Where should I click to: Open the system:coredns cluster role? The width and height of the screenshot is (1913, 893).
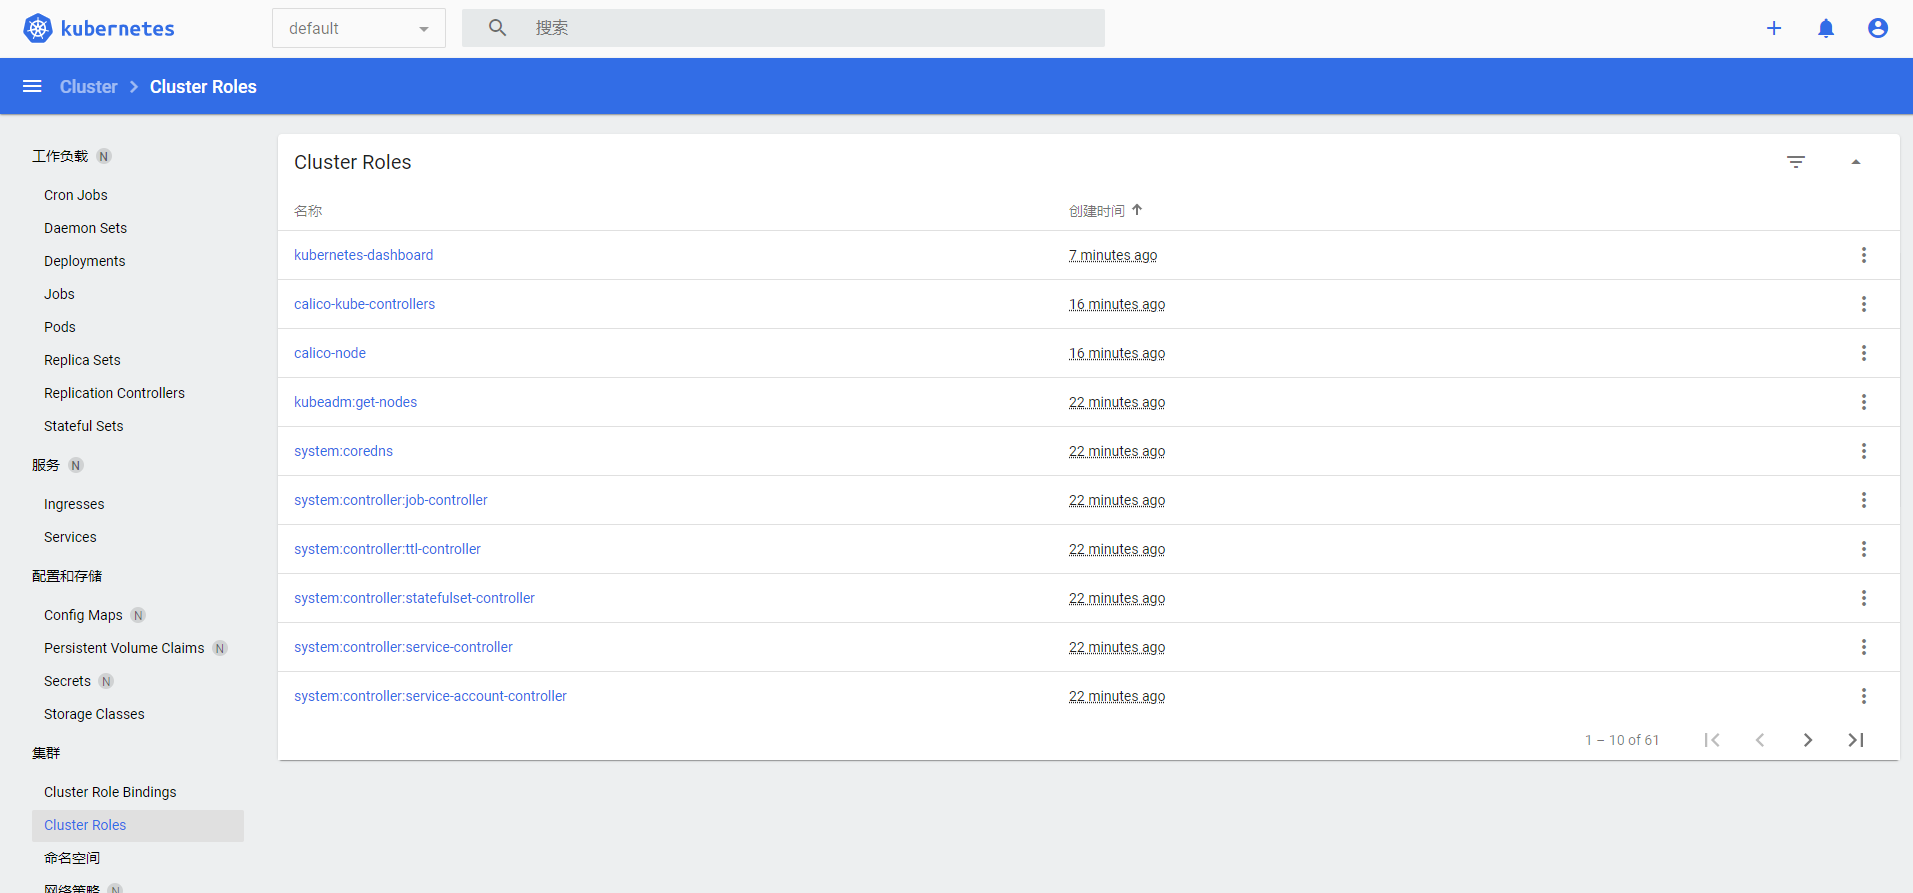344,451
